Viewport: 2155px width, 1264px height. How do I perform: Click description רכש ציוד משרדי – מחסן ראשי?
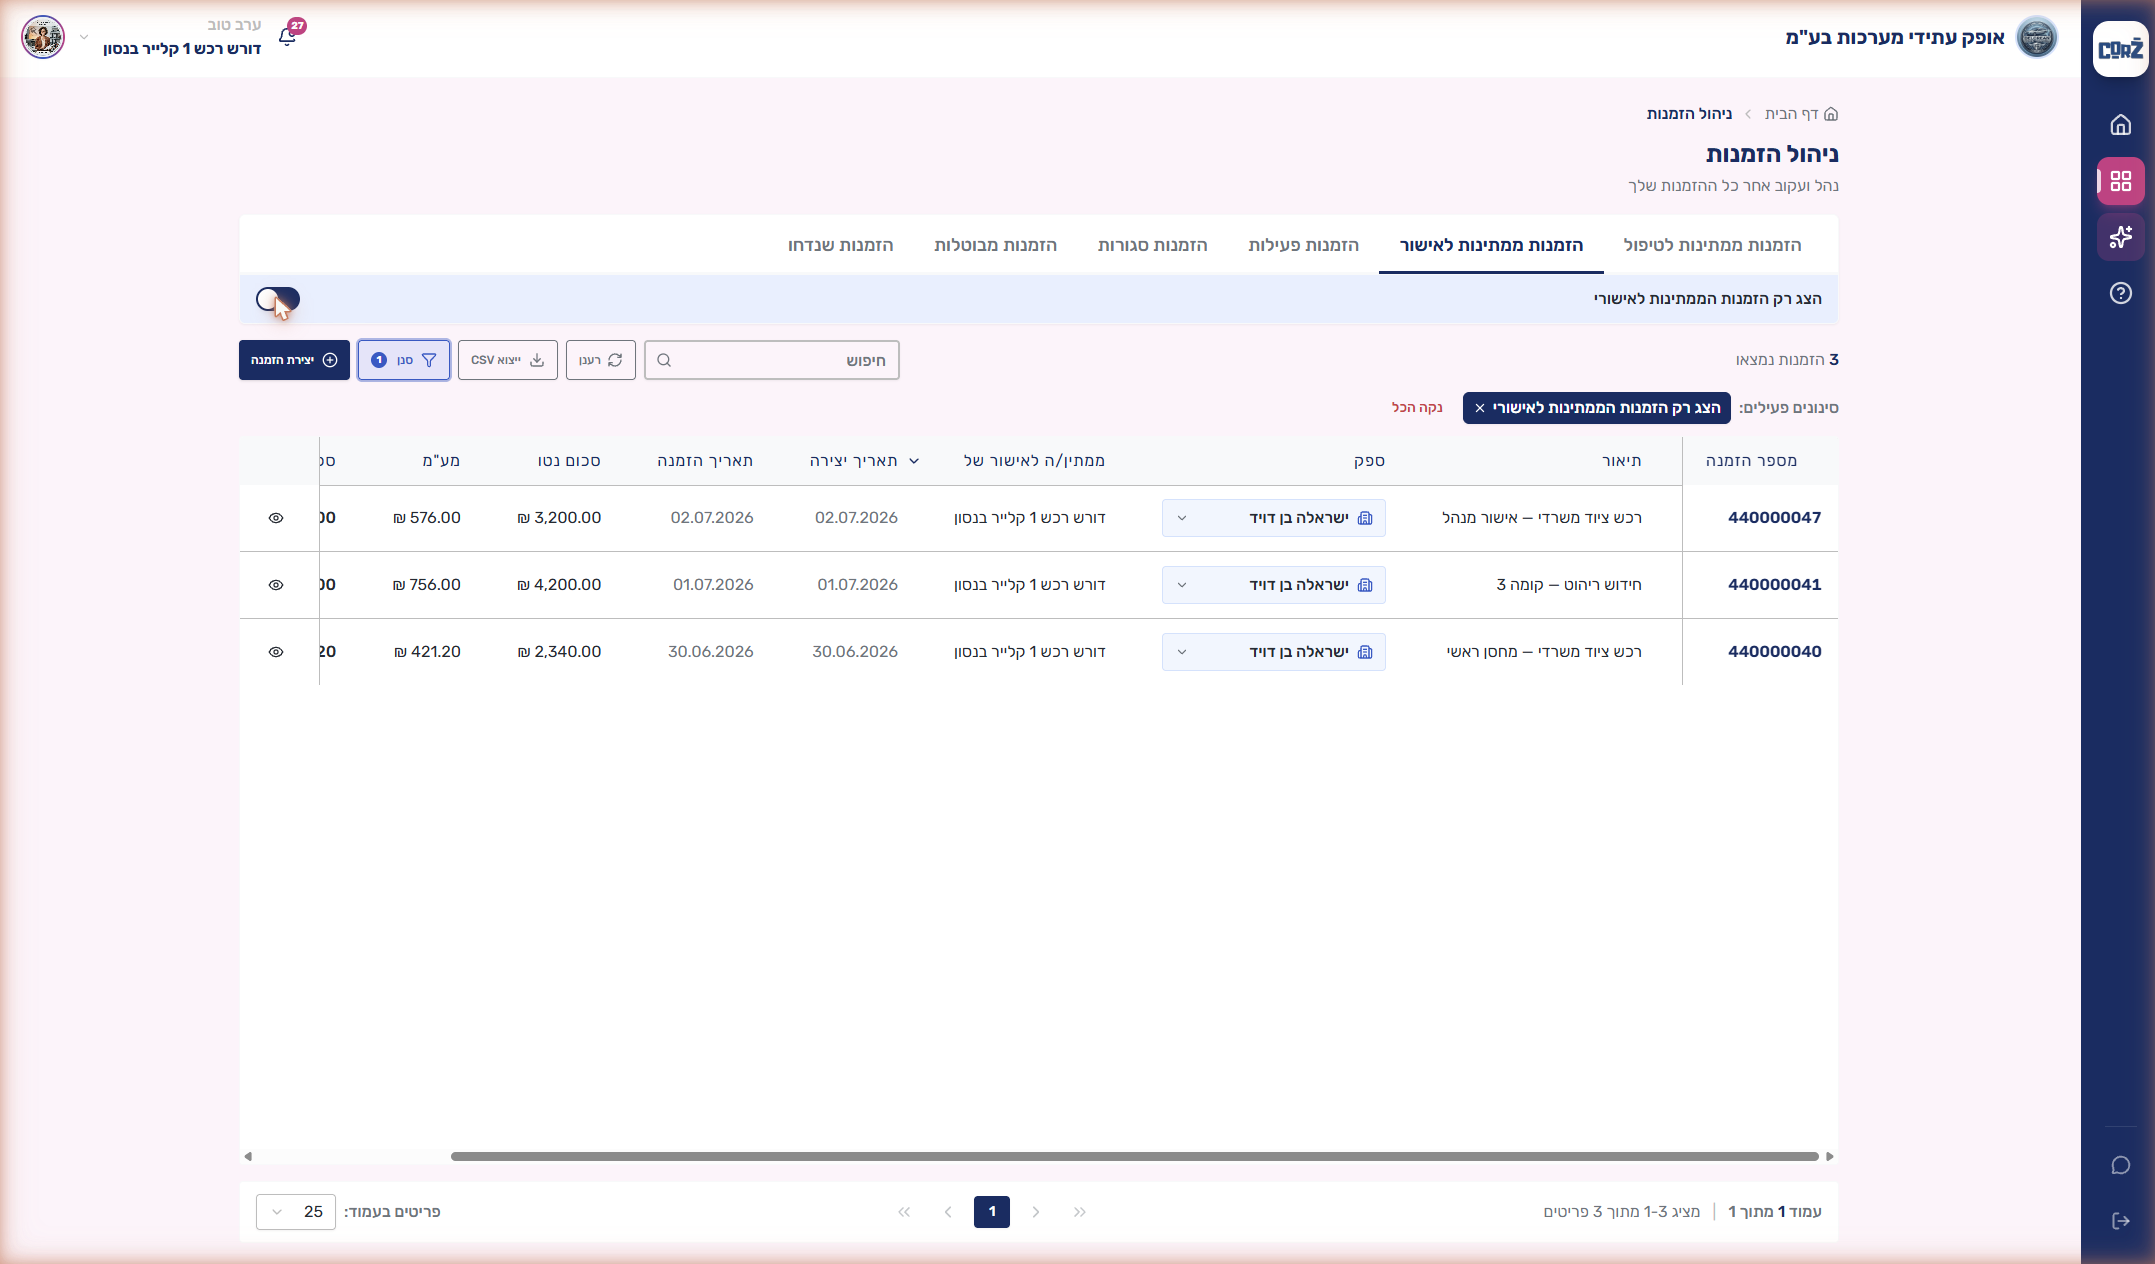(1544, 652)
